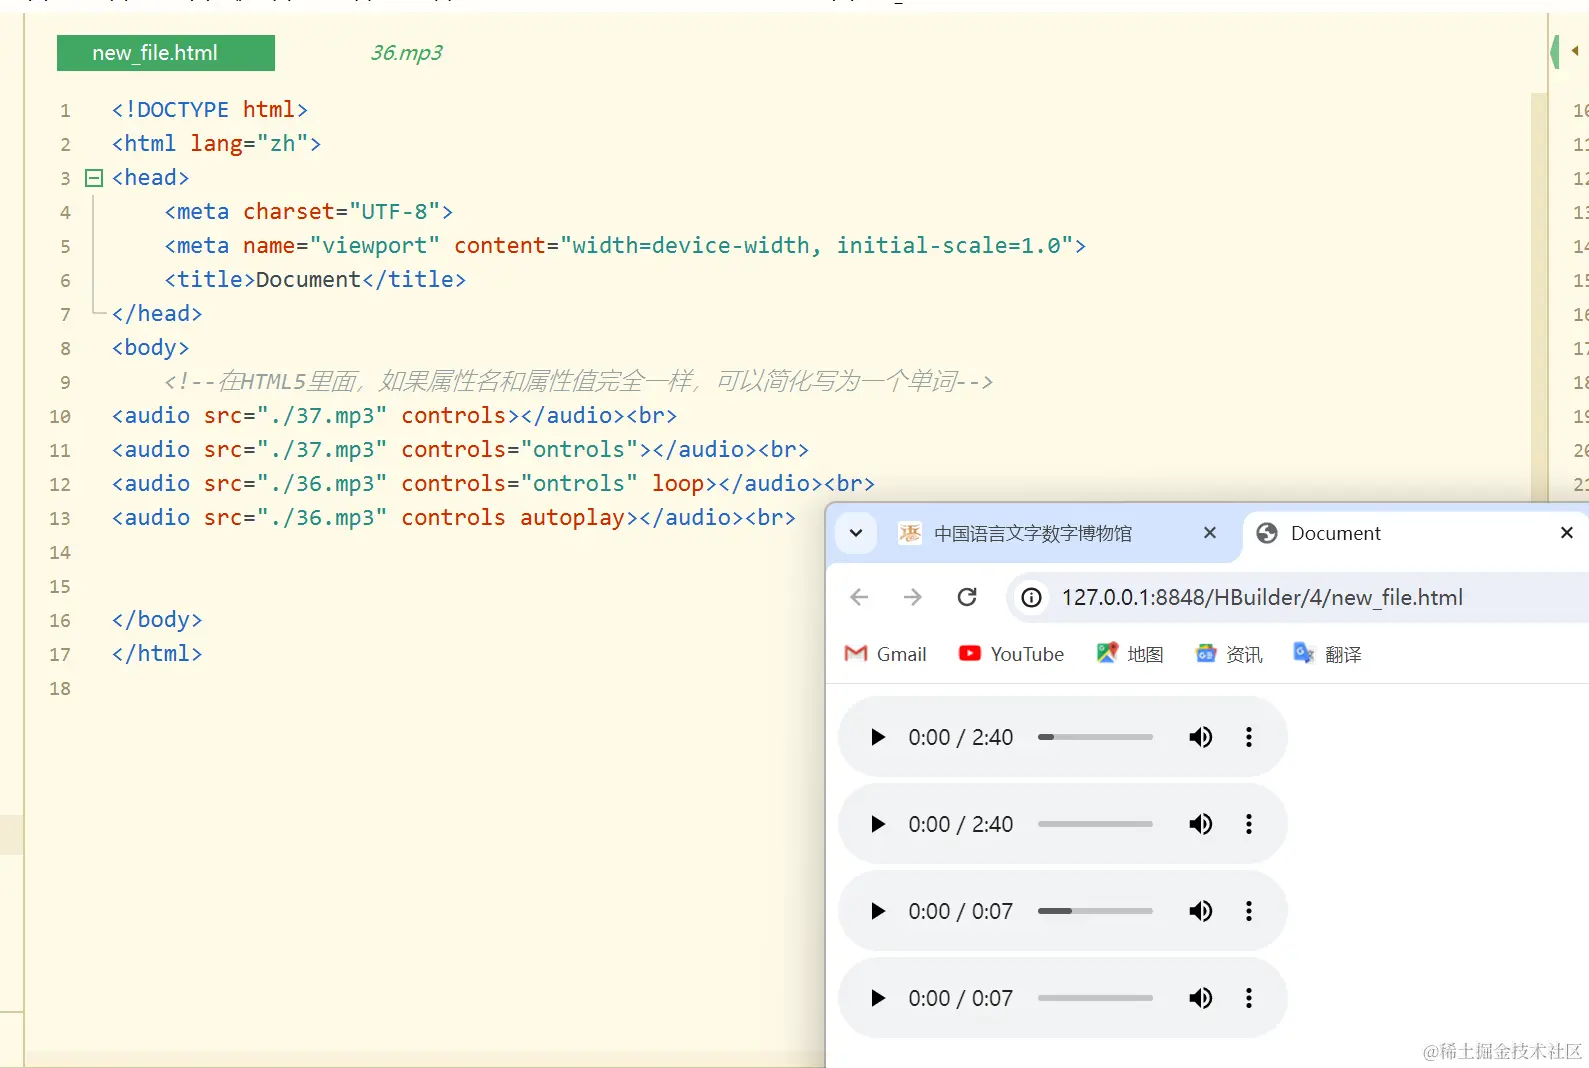Viewport: 1589px width, 1068px height.
Task: Open the 36.mp3 editor tab
Action: point(406,53)
